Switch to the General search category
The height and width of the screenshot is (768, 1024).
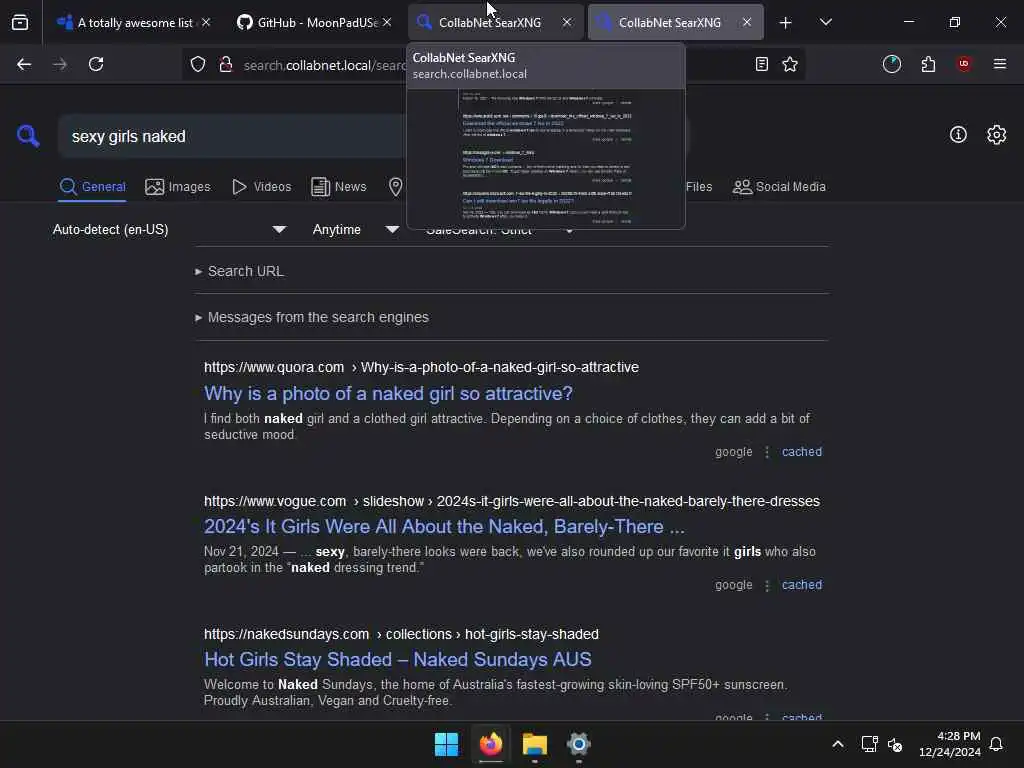pos(92,187)
